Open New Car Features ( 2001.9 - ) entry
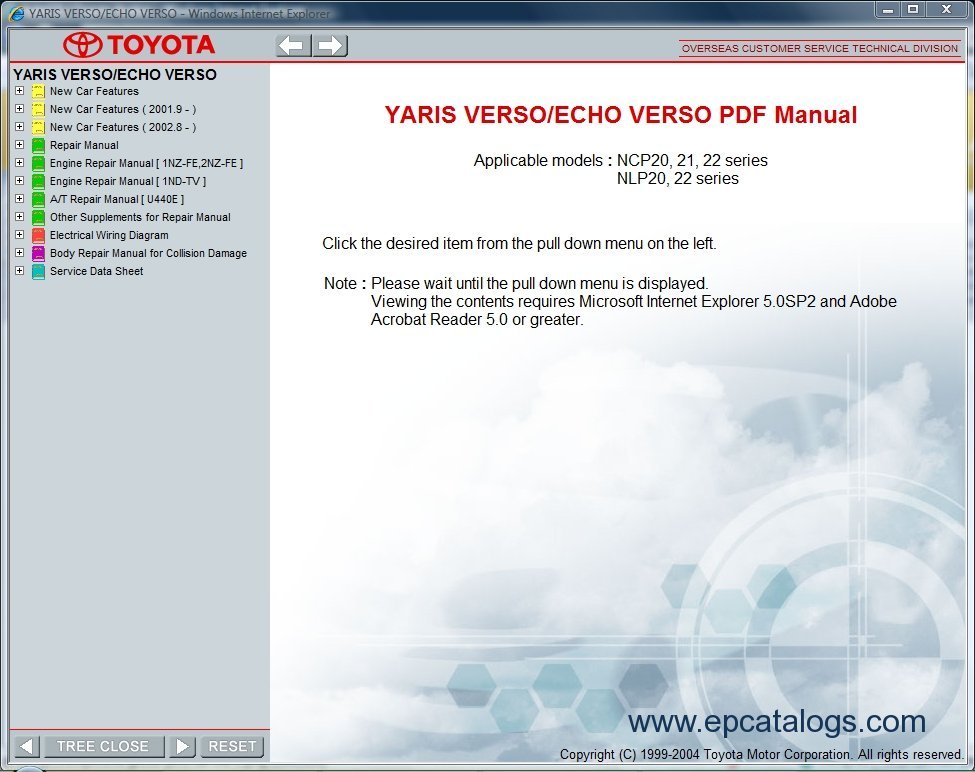 [123, 109]
